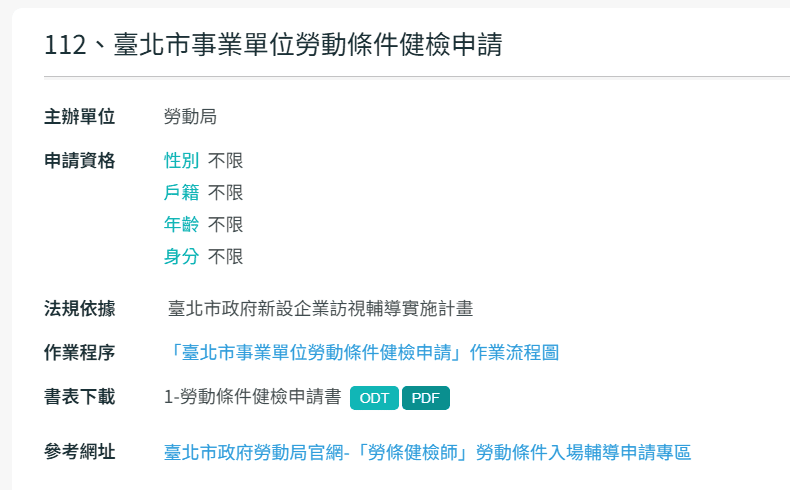Click the 書表下載 label
790x490 pixels.
80,397
